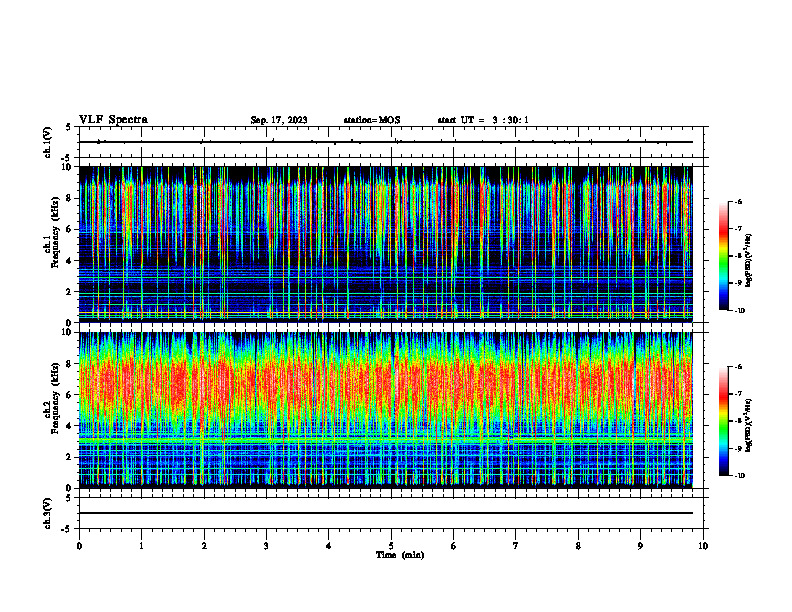
Task: Click the 'Time (min)' x-axis label
Action: 400,555
